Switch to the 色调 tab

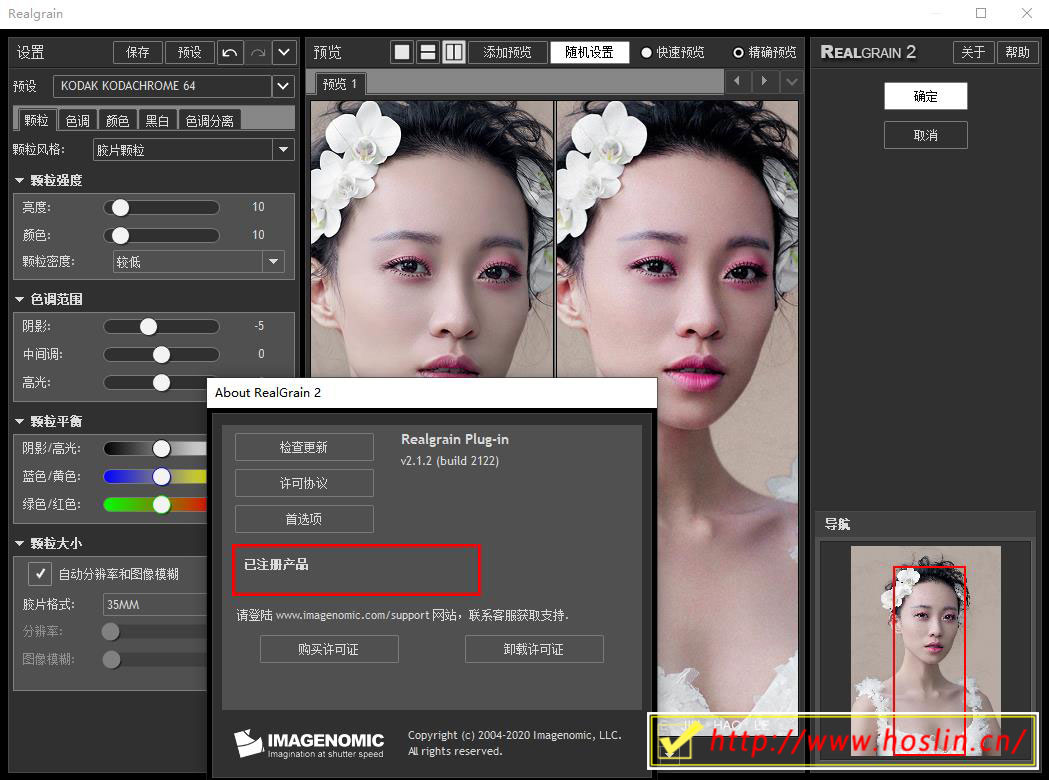click(x=78, y=120)
